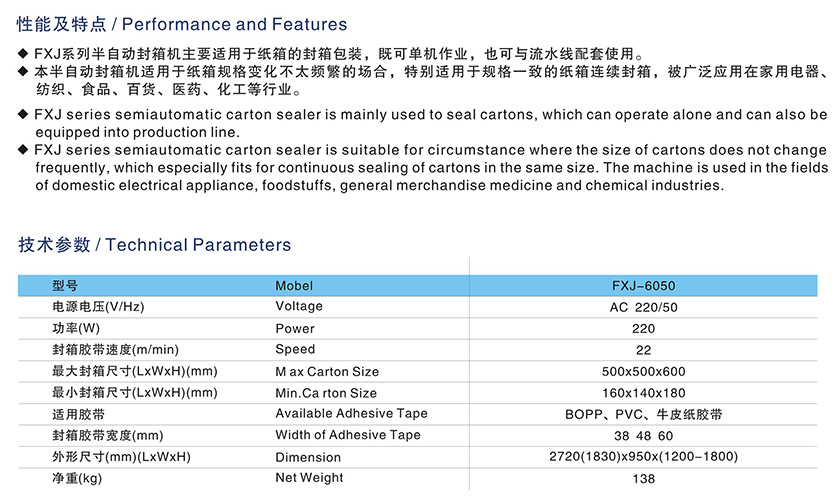Click the "Width of Adhesive Tape" label
840x500 pixels.
348,435
